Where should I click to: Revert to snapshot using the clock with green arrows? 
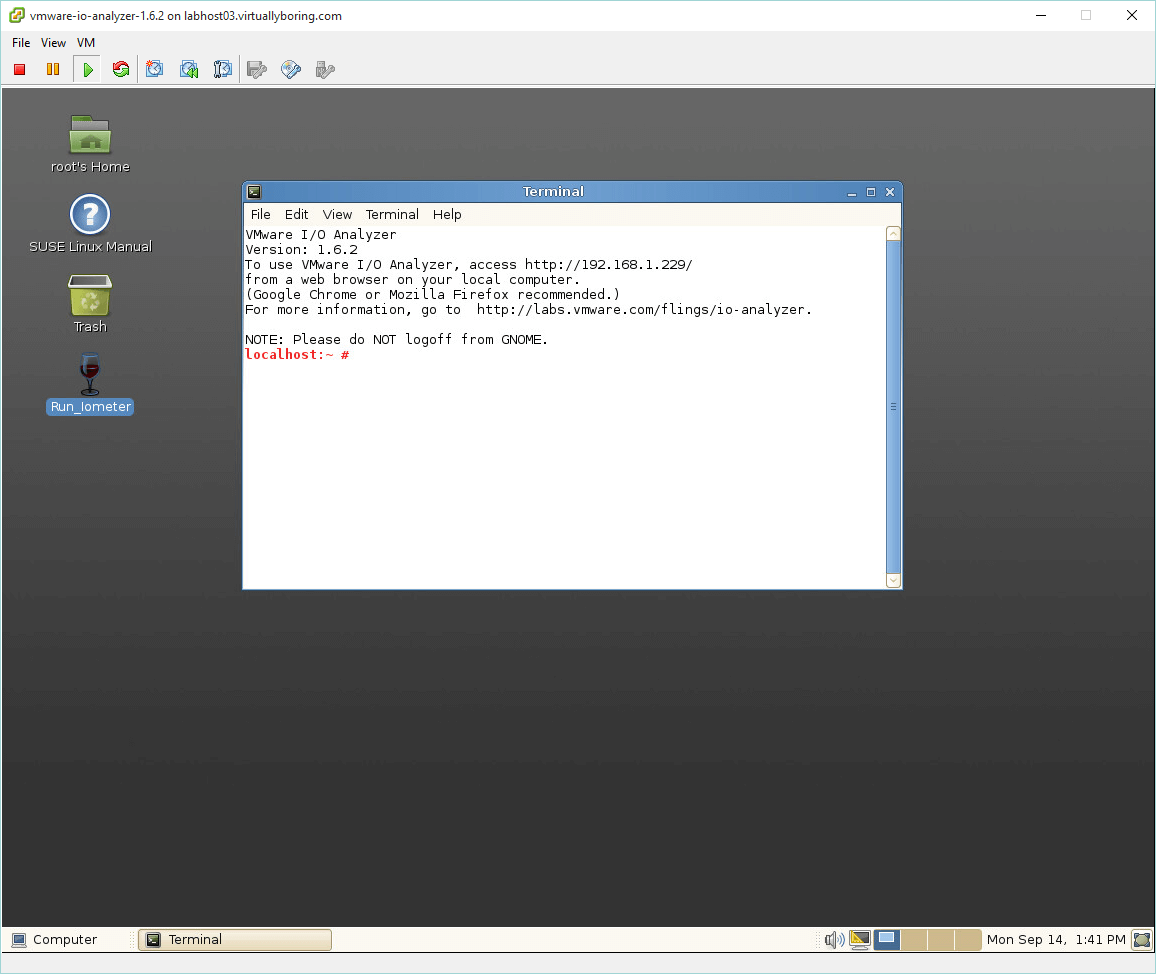pos(189,69)
